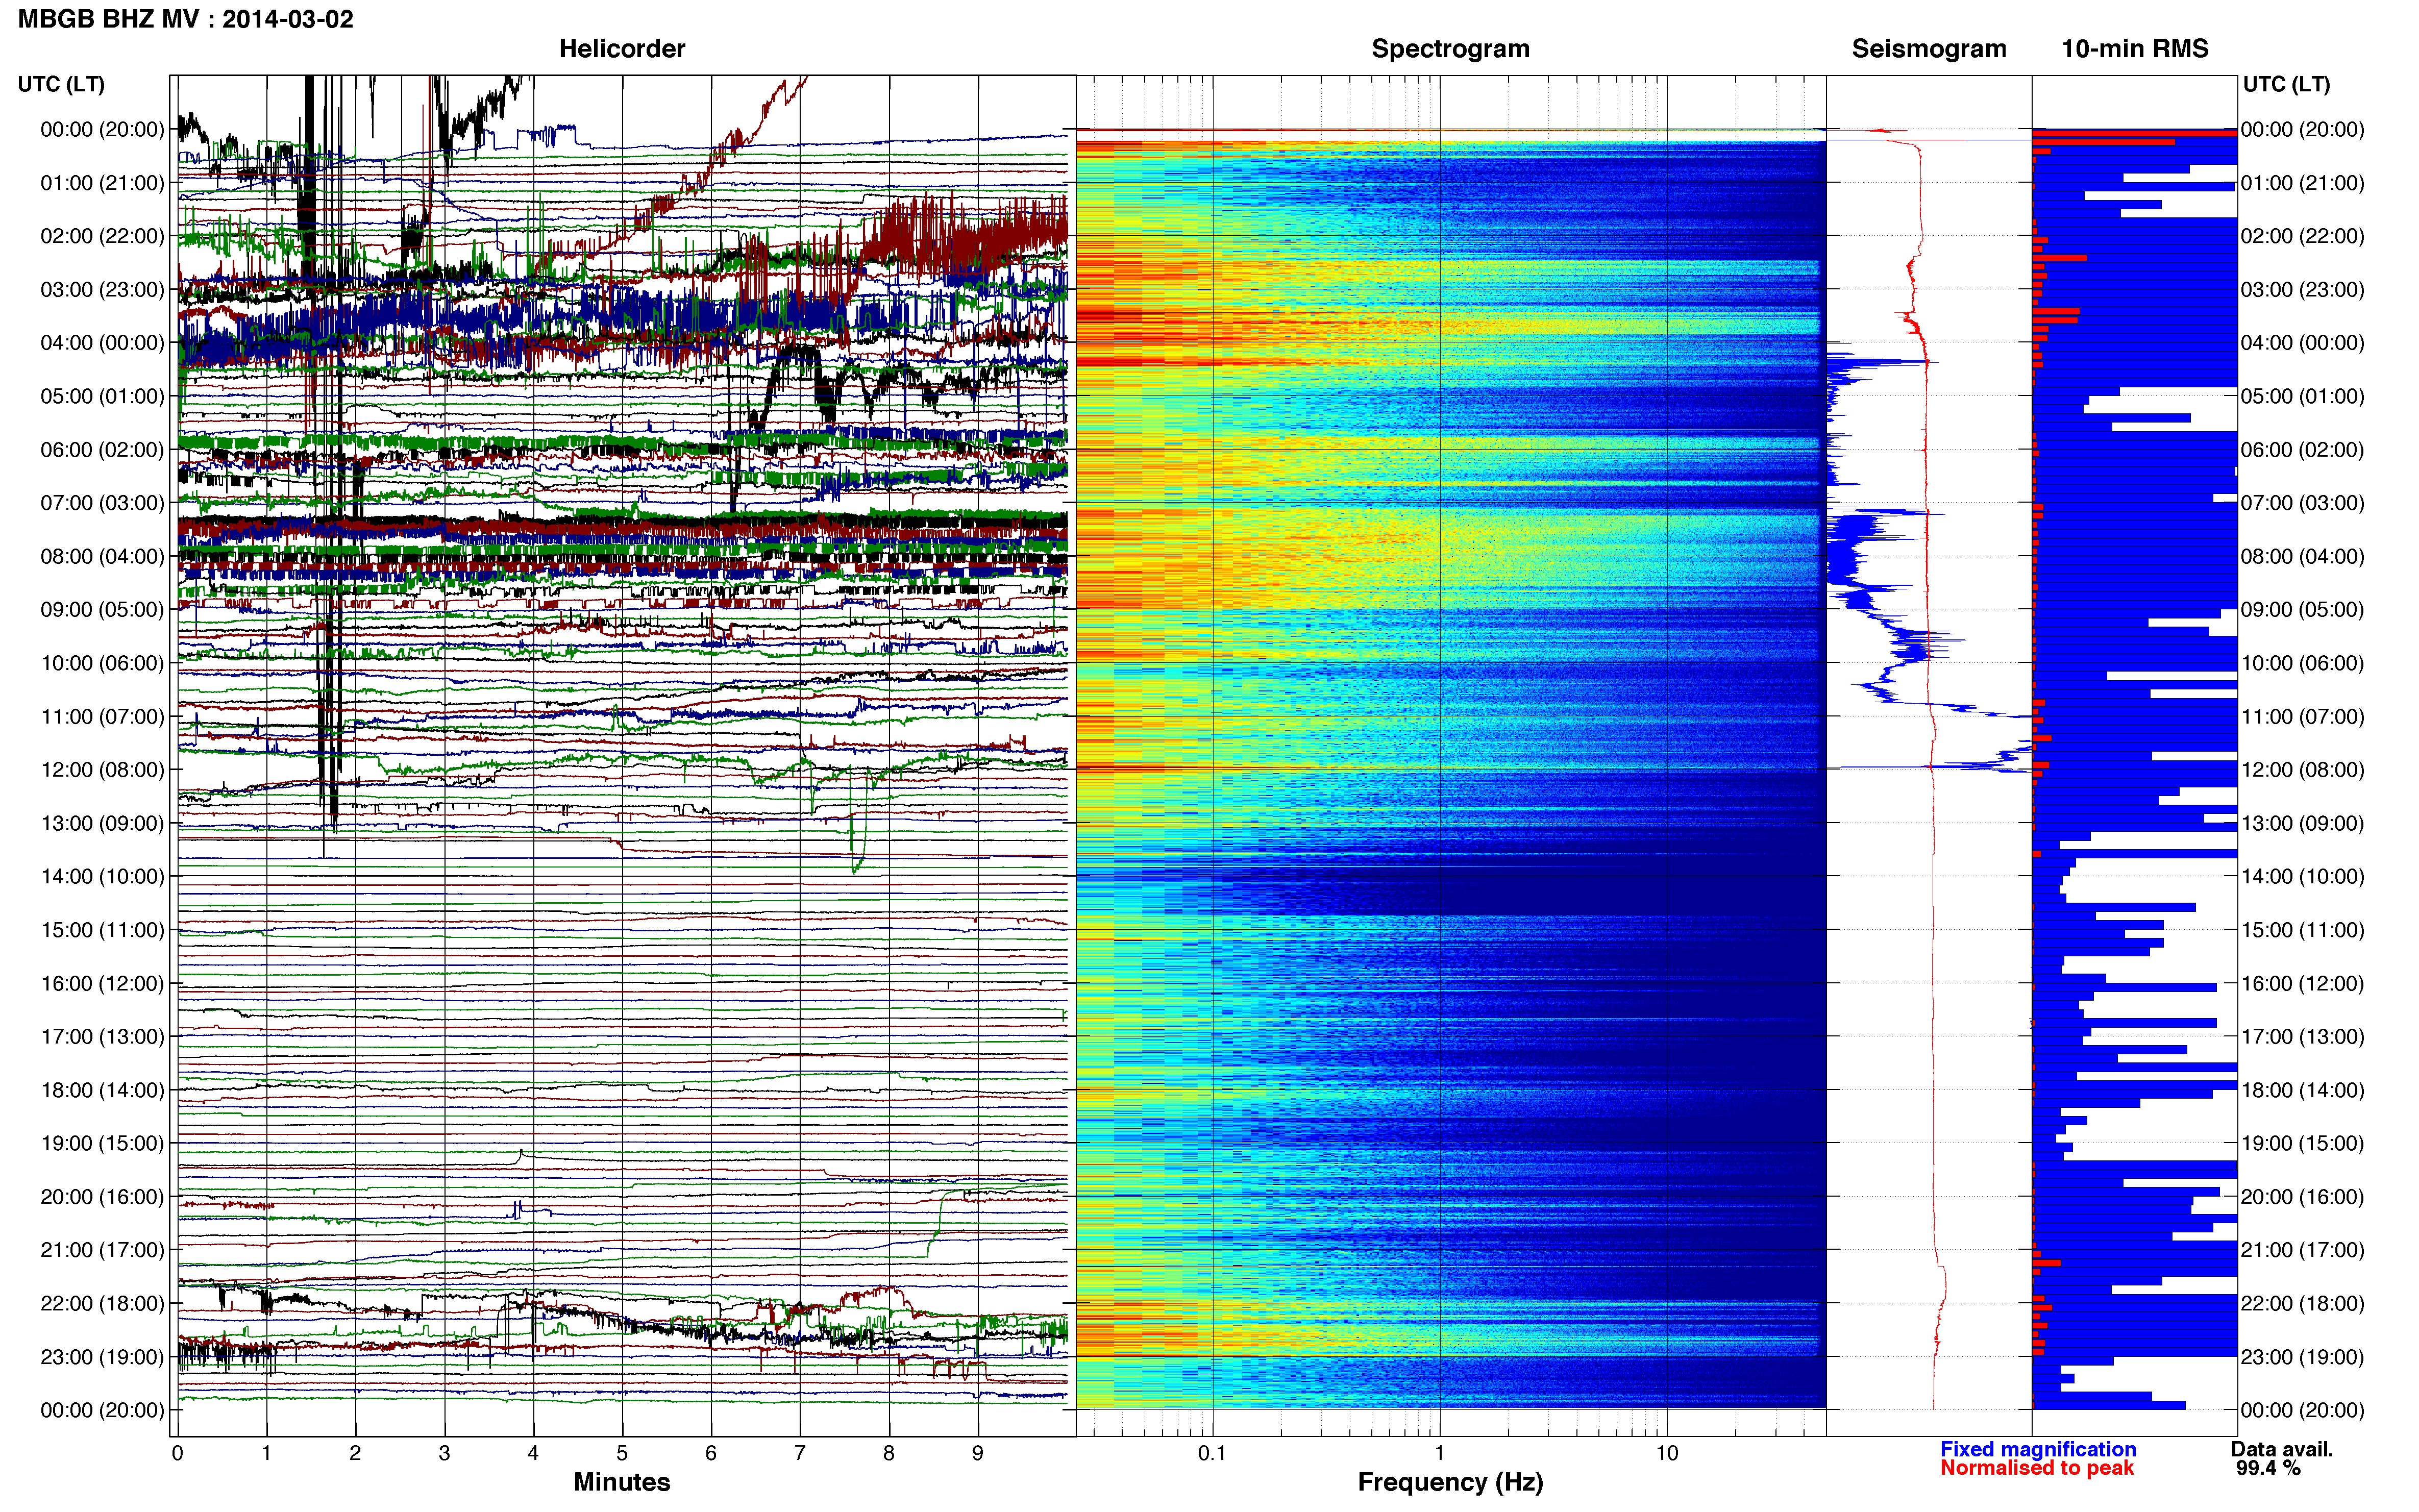Click the left 06:00 (02:00) time label
This screenshot has width=2419, height=1512.
pyautogui.click(x=102, y=449)
